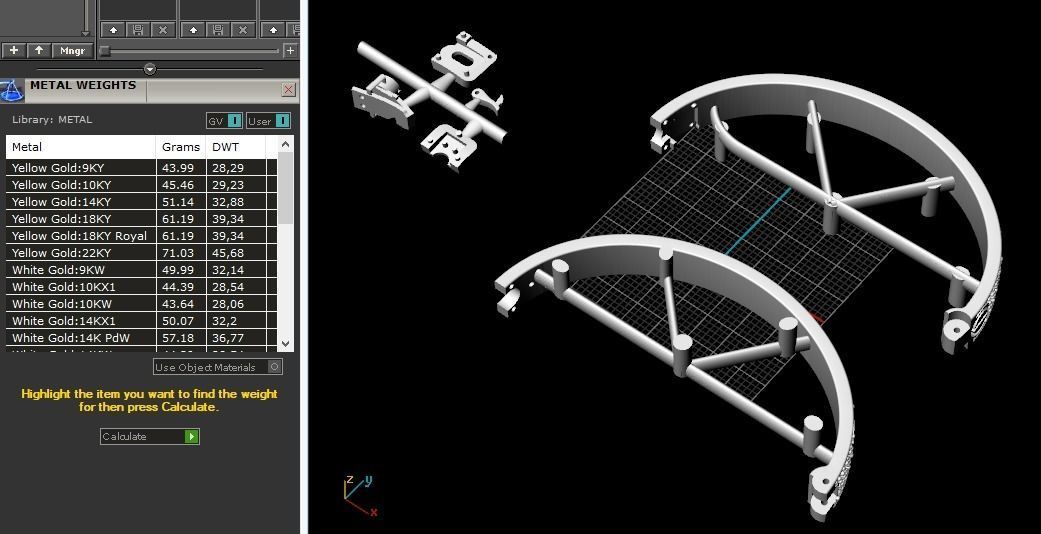Toggle the Use Object Materials option
This screenshot has width=1041, height=534.
218,367
